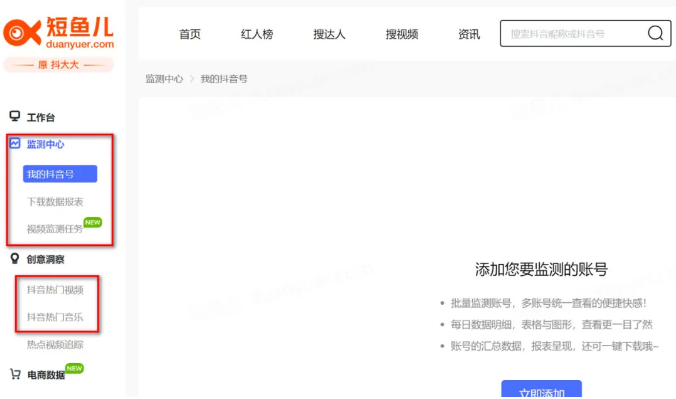Click the 批量监测账号 bullet text
Image resolution: width=676 pixels, height=399 pixels.
tap(548, 303)
